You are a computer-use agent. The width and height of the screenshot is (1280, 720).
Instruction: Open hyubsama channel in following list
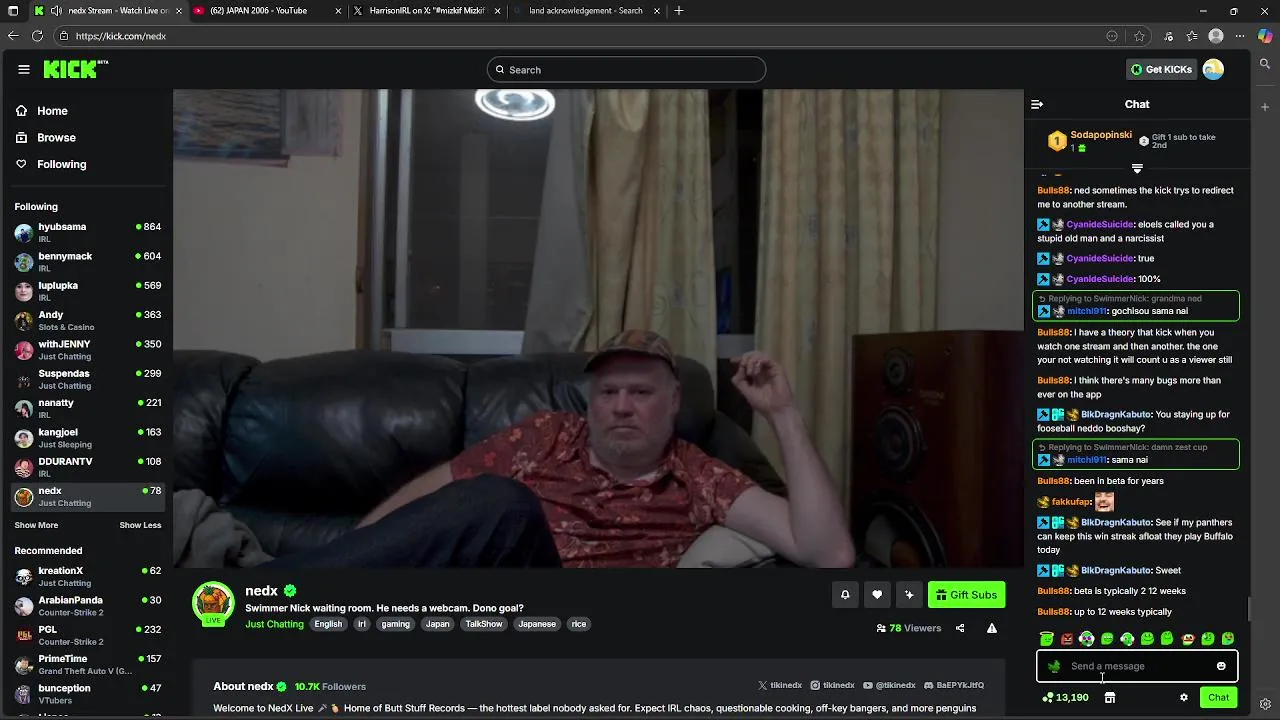[88, 233]
